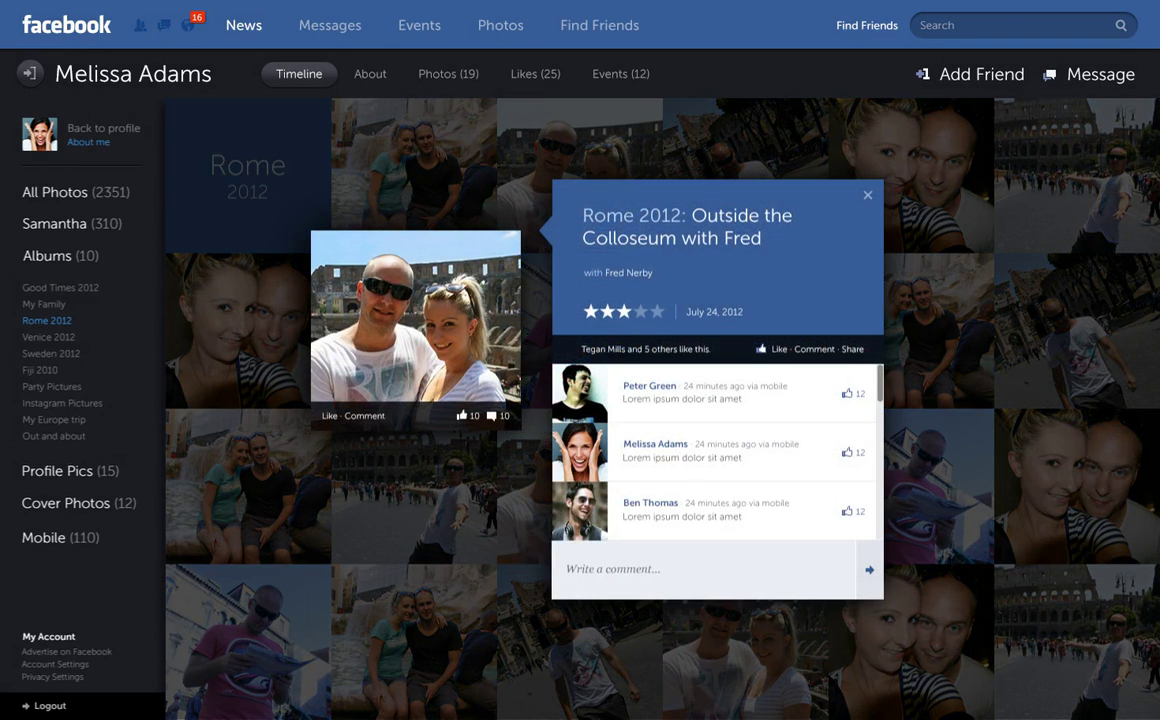Like Ben Thomas's comment with thumbs-up
1160x720 pixels.
[847, 511]
